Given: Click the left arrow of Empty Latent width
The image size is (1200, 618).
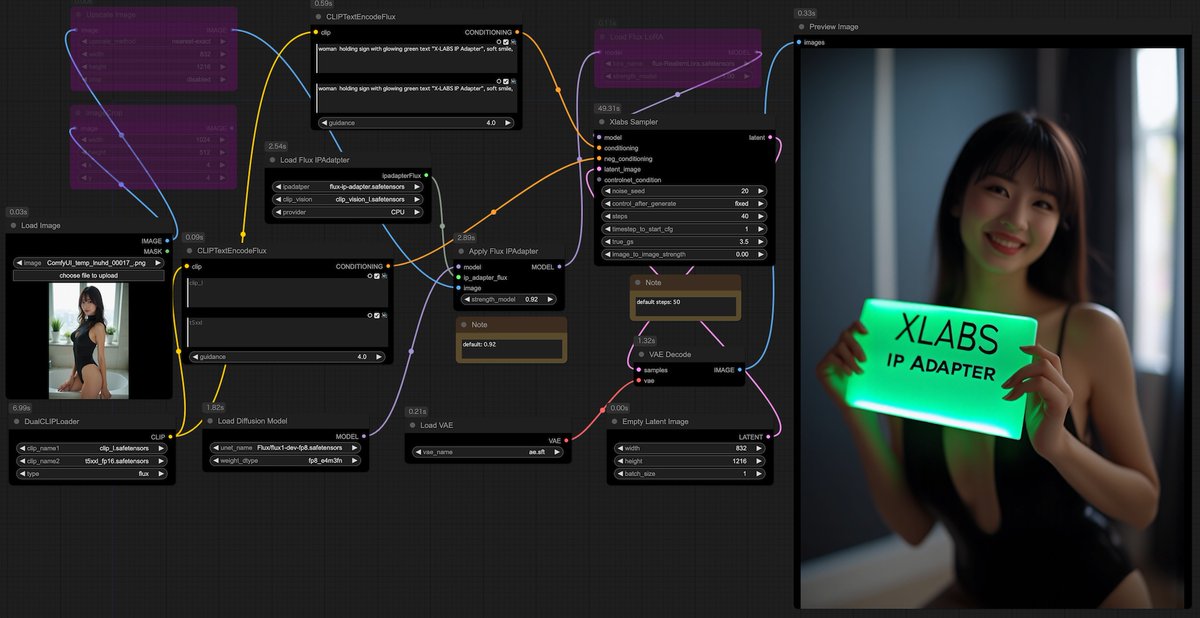Looking at the screenshot, I should pos(619,449).
